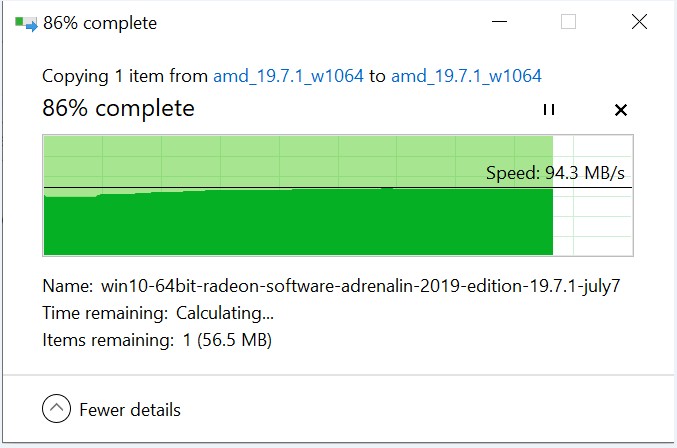Screen dimensions: 677x448
Task: Click the large 86% complete heading
Action: tap(118, 108)
